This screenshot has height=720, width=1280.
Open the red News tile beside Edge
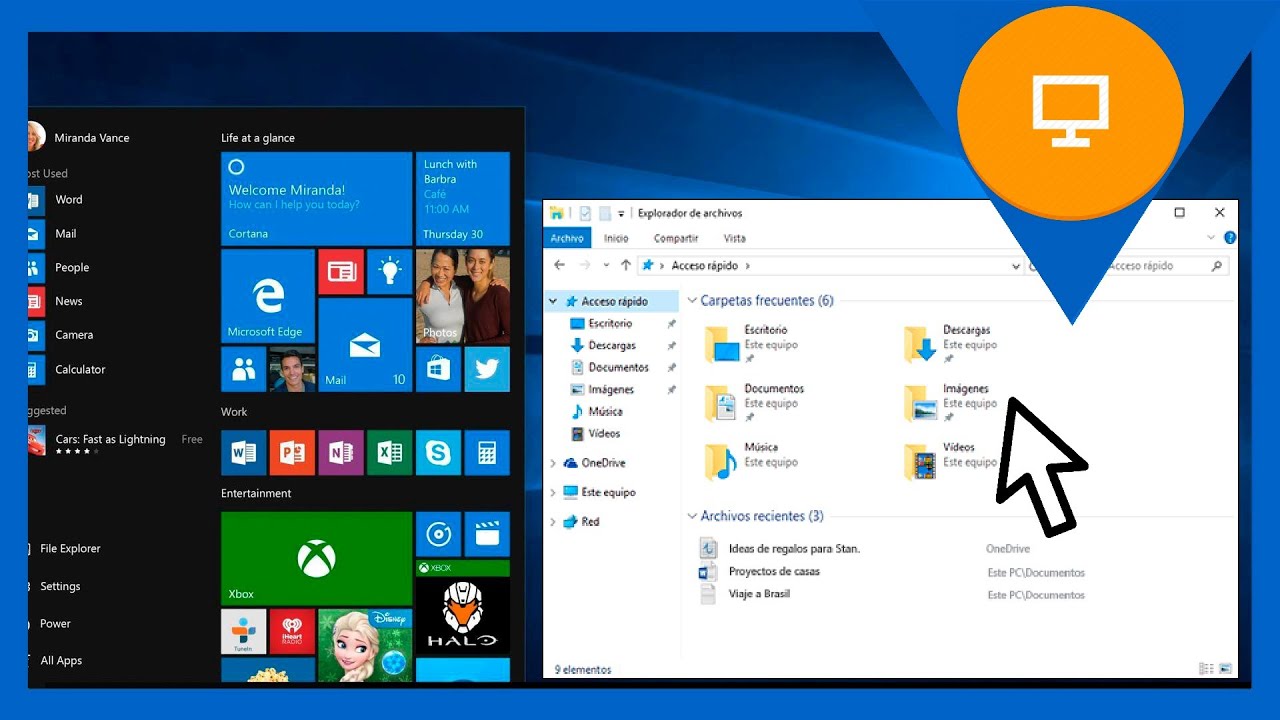click(341, 272)
